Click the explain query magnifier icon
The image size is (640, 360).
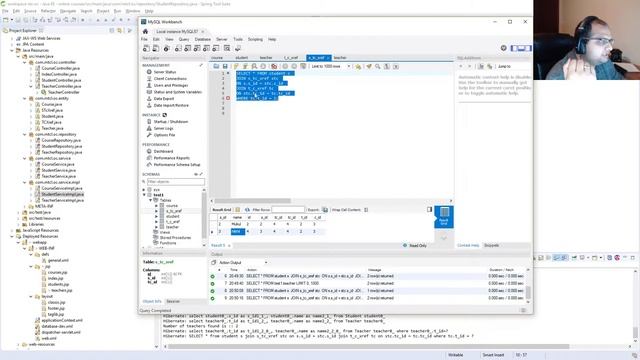tap(254, 66)
